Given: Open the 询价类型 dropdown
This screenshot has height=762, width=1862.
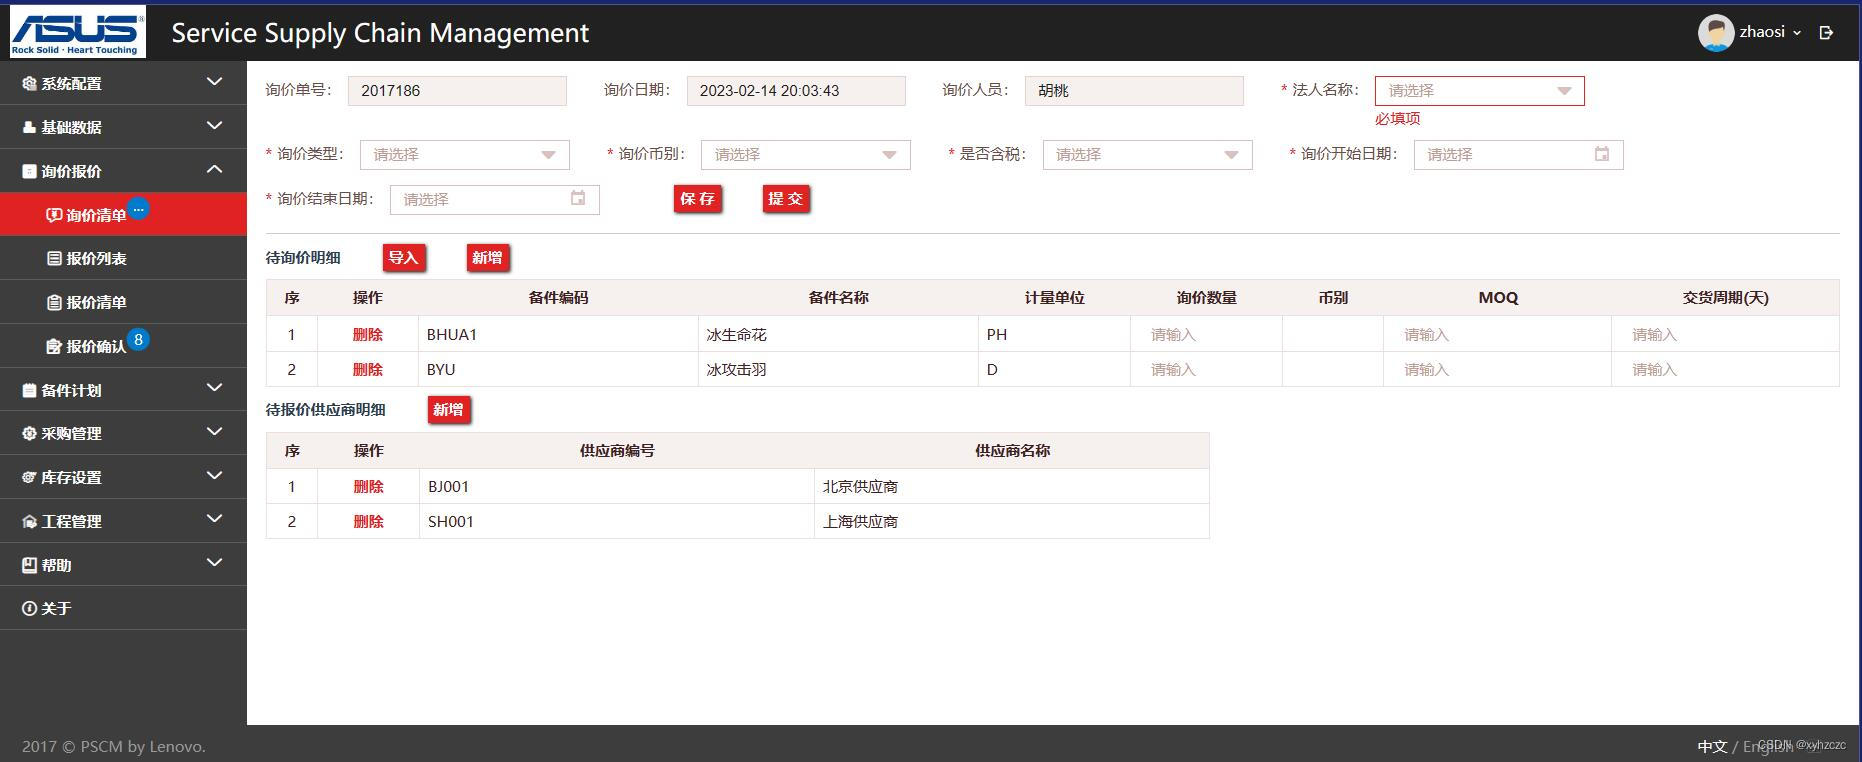Looking at the screenshot, I should pos(465,155).
